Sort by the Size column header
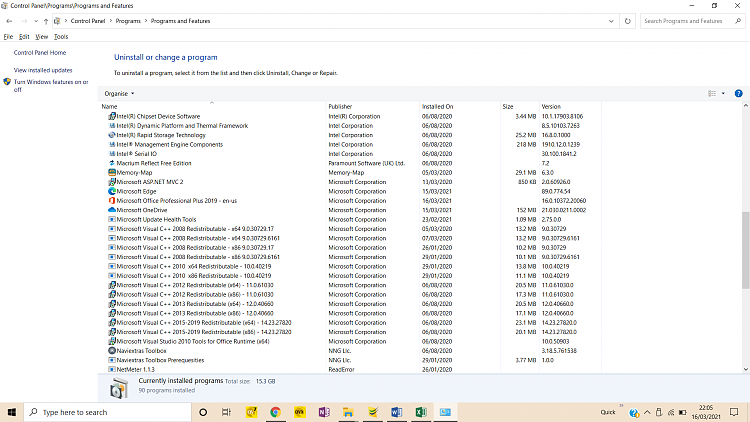The width and height of the screenshot is (750, 422). 519,106
